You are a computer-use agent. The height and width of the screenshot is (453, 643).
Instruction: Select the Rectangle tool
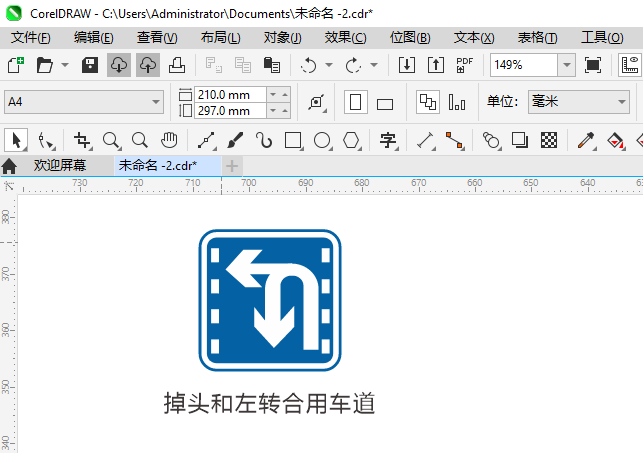pos(293,140)
